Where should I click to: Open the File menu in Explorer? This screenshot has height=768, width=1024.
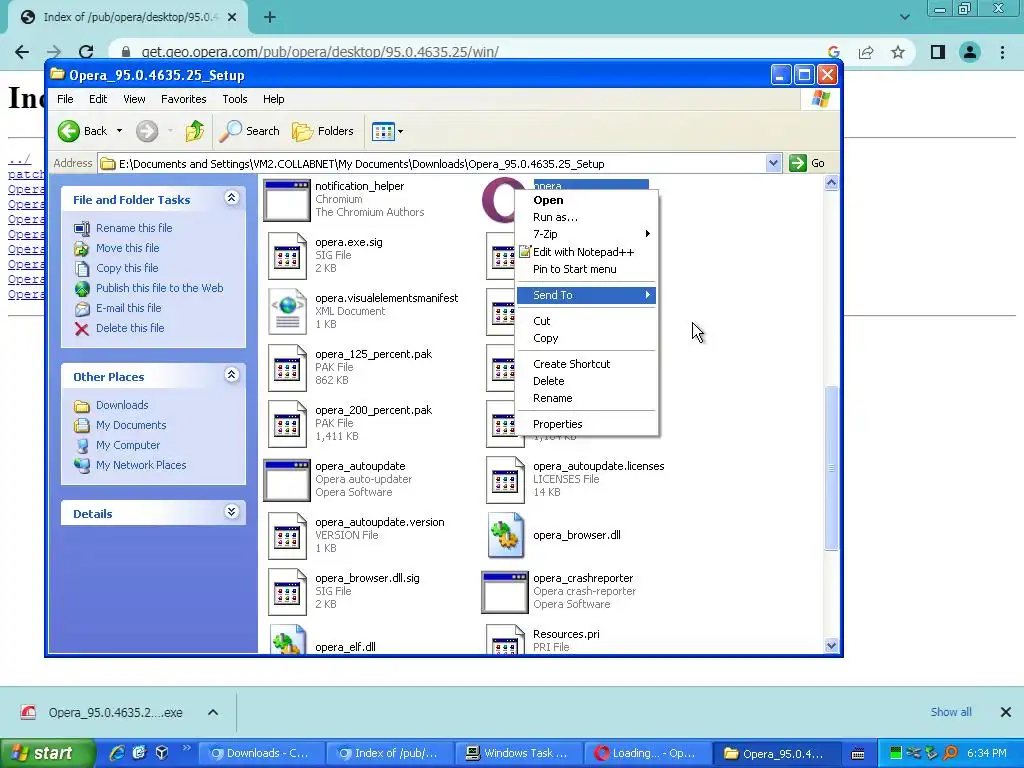click(65, 99)
